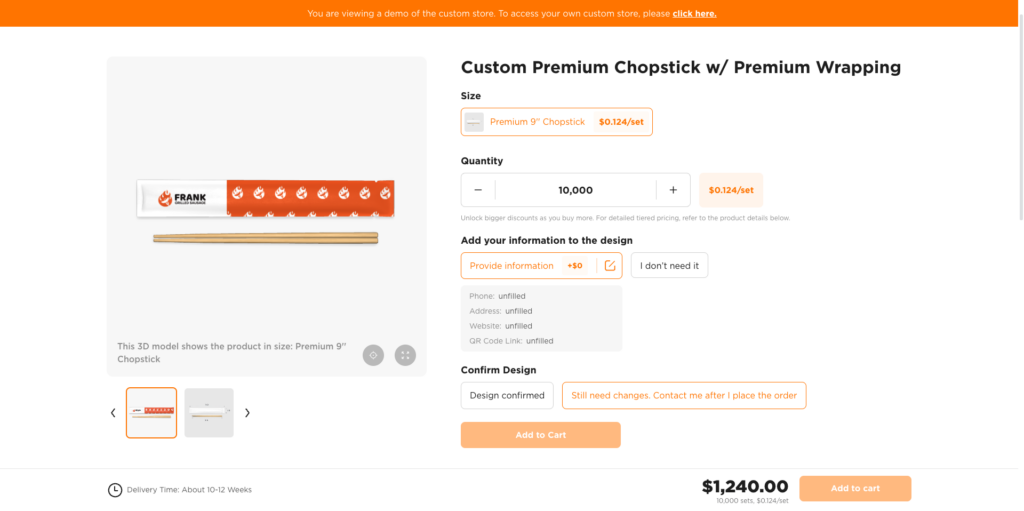Increase quantity with plus button

[673, 190]
